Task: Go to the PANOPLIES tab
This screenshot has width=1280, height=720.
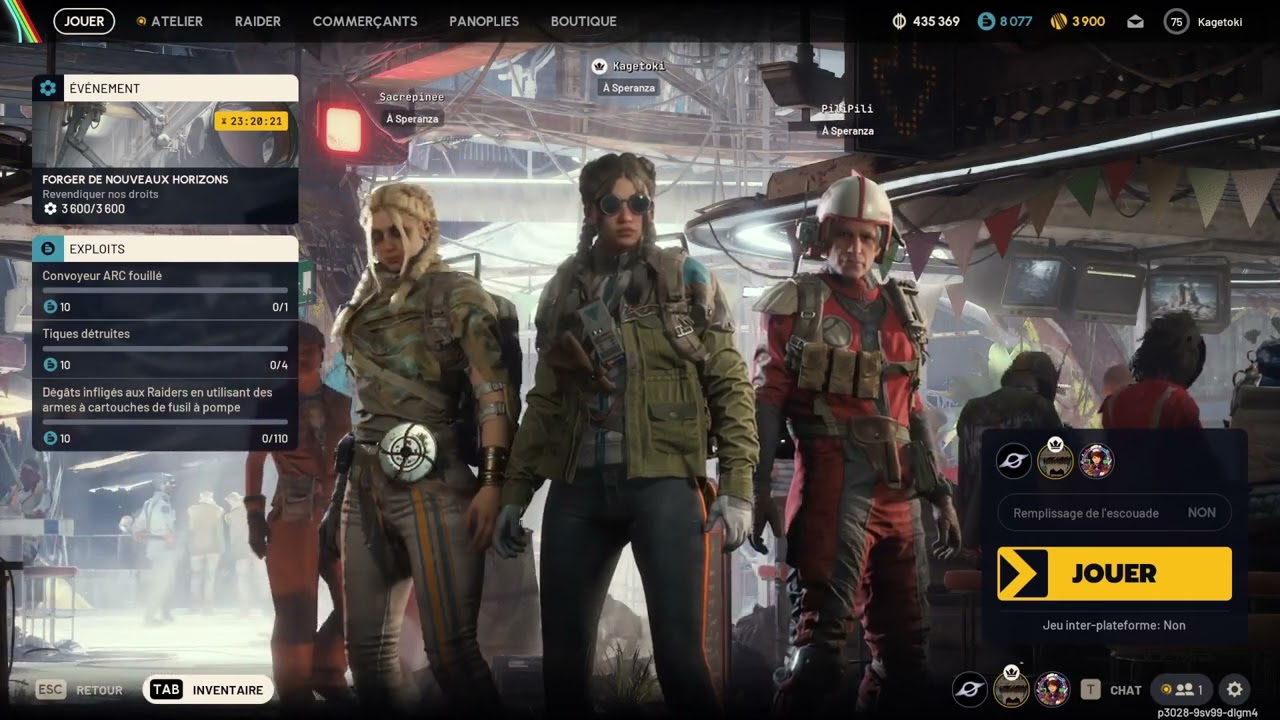Action: coord(484,21)
